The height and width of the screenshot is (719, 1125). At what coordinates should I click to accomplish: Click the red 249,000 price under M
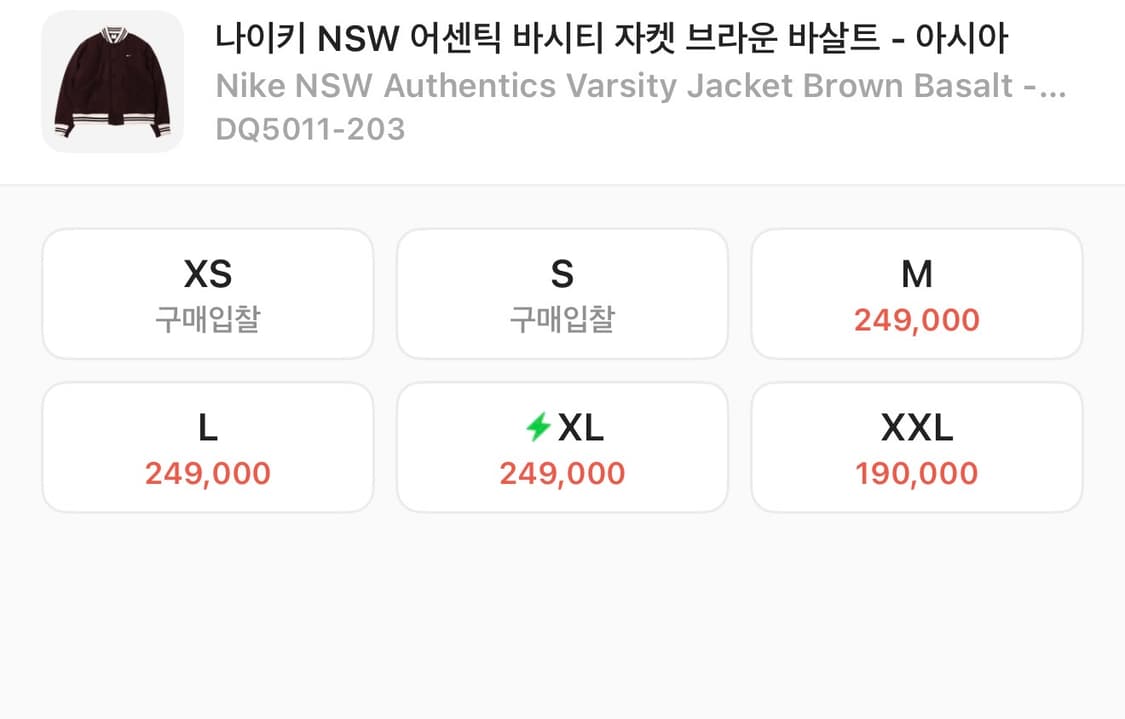[916, 320]
